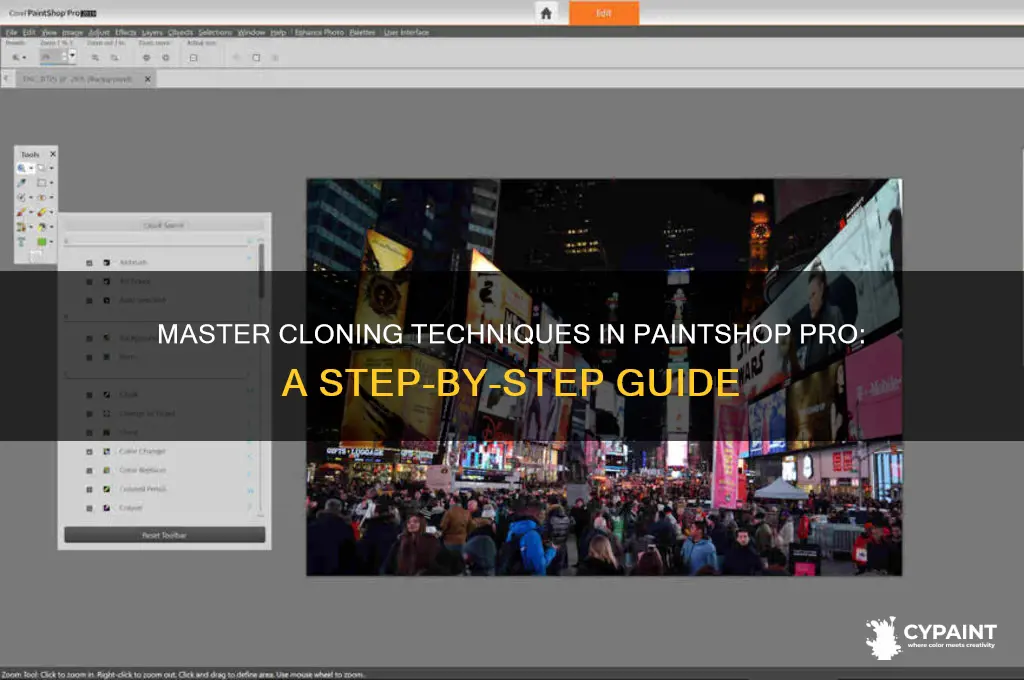1024x680 pixels.
Task: Toggle the Colored Pencil checkbox
Action: coord(89,489)
